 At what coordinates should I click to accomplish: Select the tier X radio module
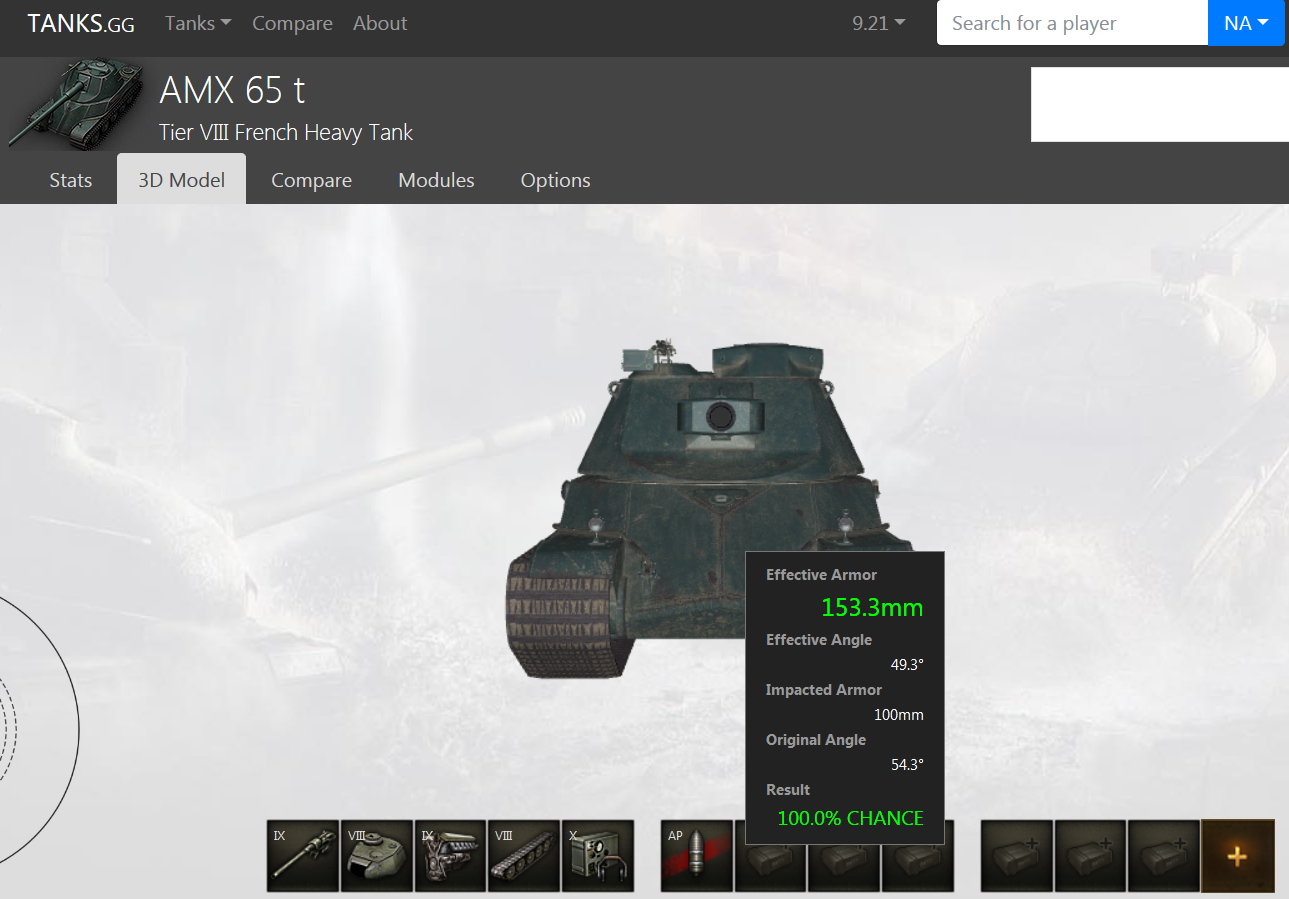click(x=598, y=855)
